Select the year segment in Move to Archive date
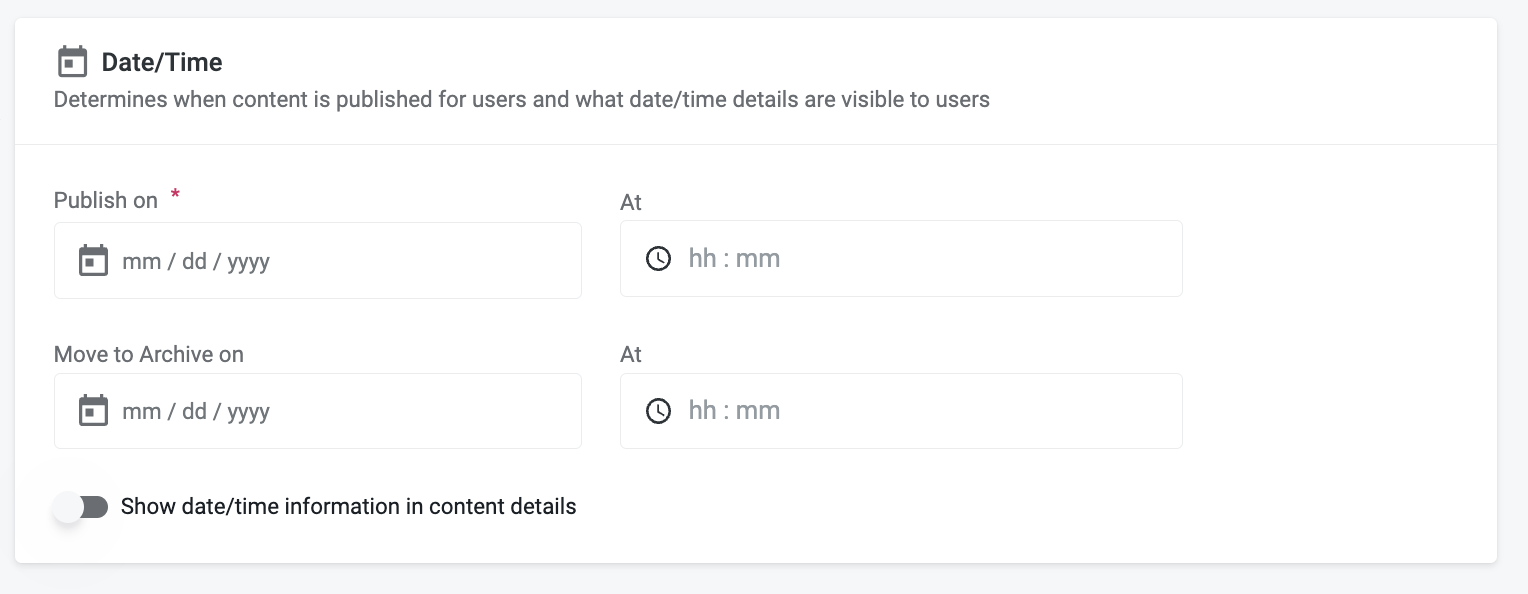This screenshot has height=594, width=1528. [248, 412]
